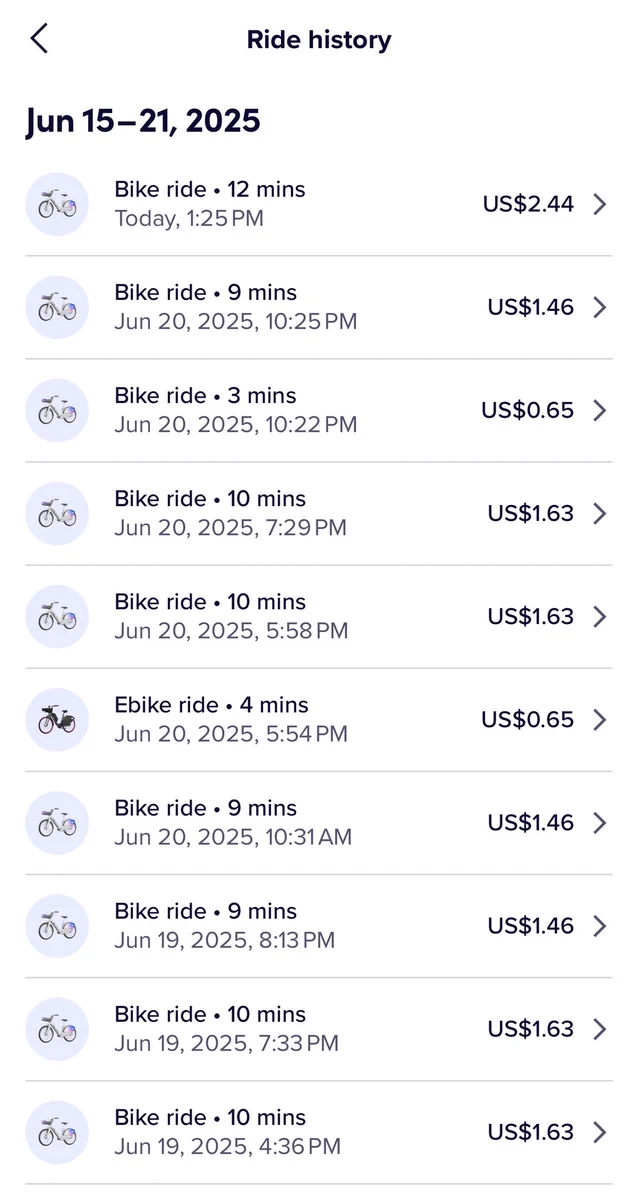Expand chevron next to US$2.44 ride

600,204
